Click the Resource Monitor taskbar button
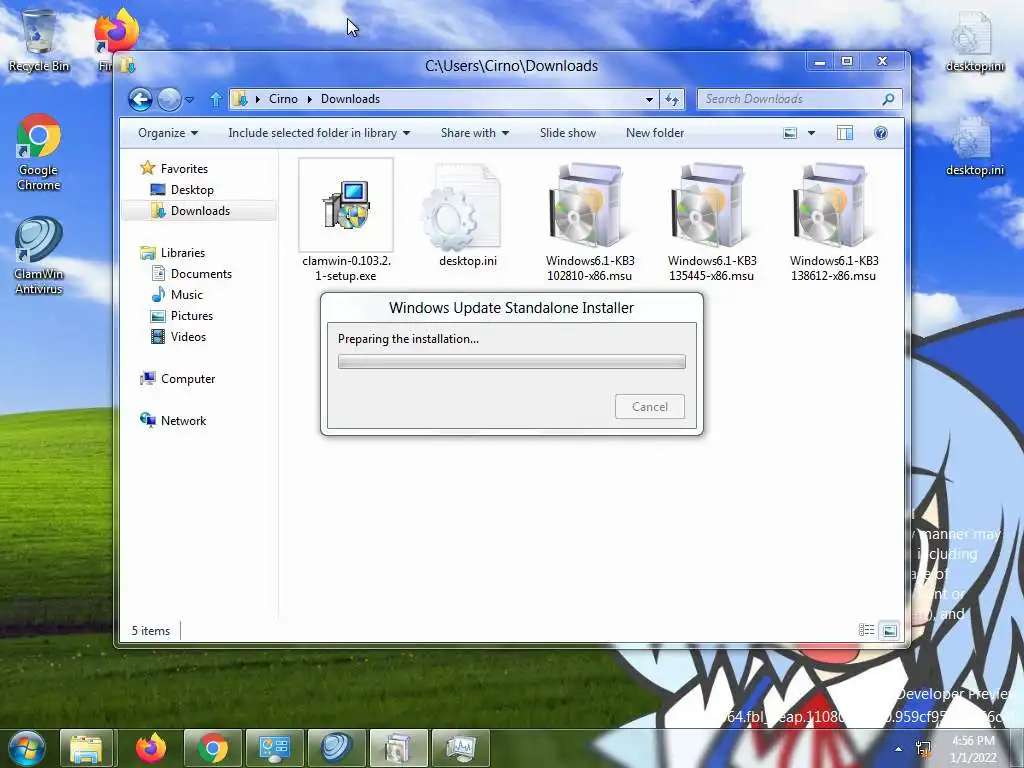1024x768 pixels. point(460,748)
